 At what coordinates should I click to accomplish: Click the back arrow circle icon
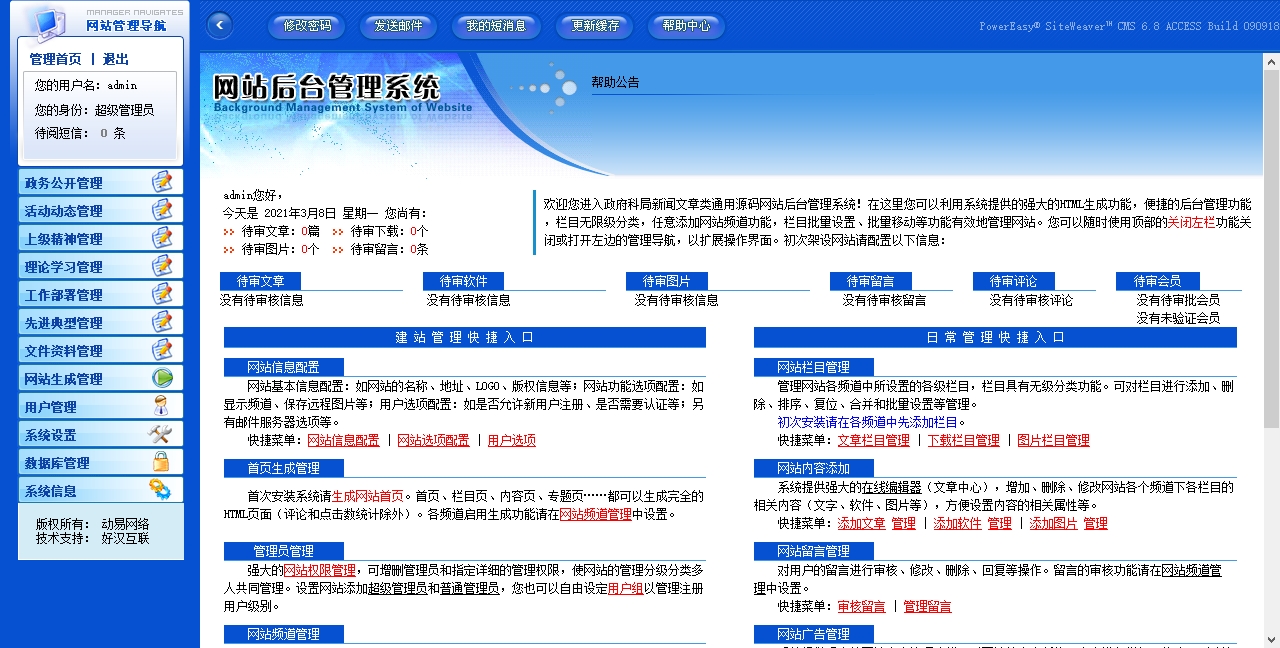tap(219, 26)
